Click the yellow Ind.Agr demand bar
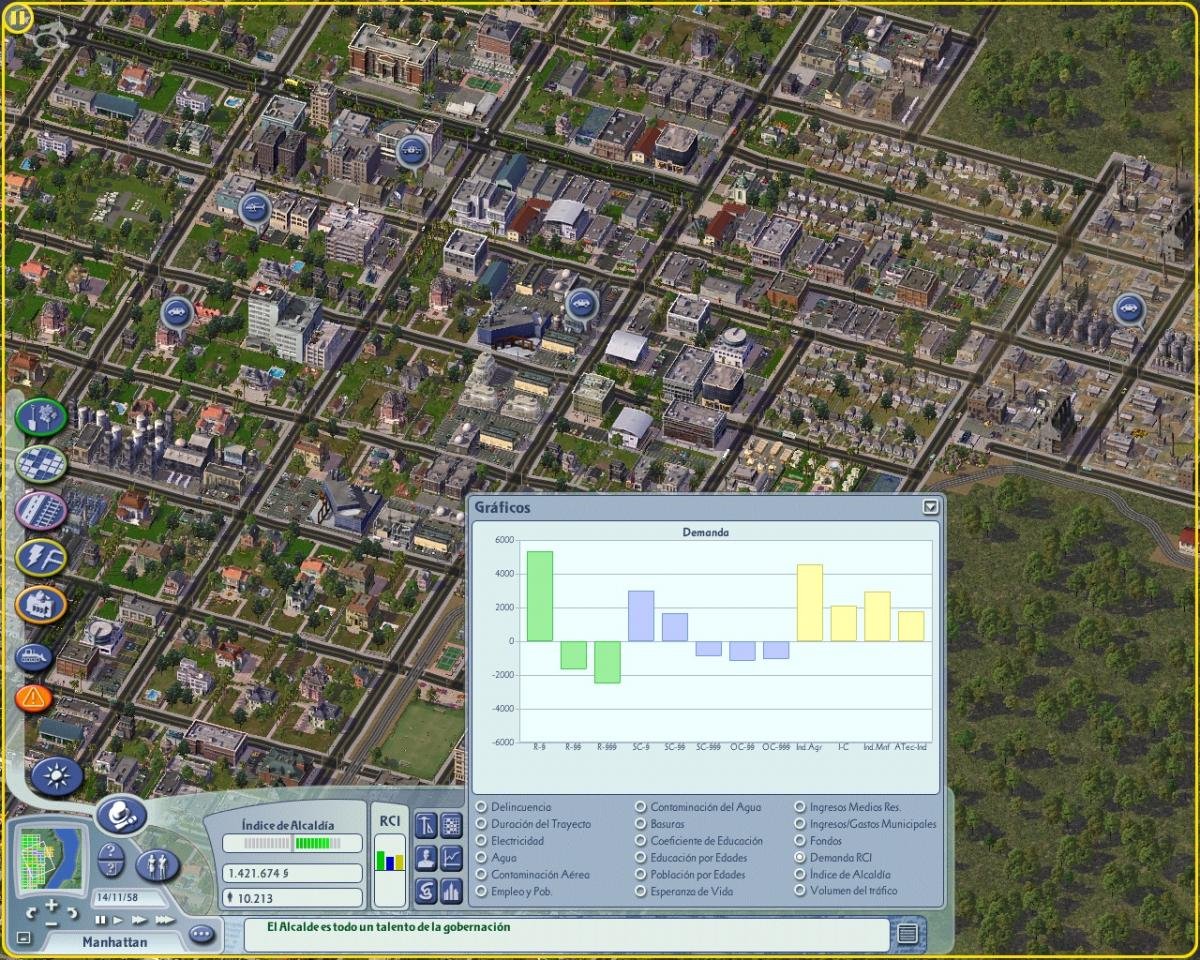This screenshot has width=1200, height=960. coord(810,603)
